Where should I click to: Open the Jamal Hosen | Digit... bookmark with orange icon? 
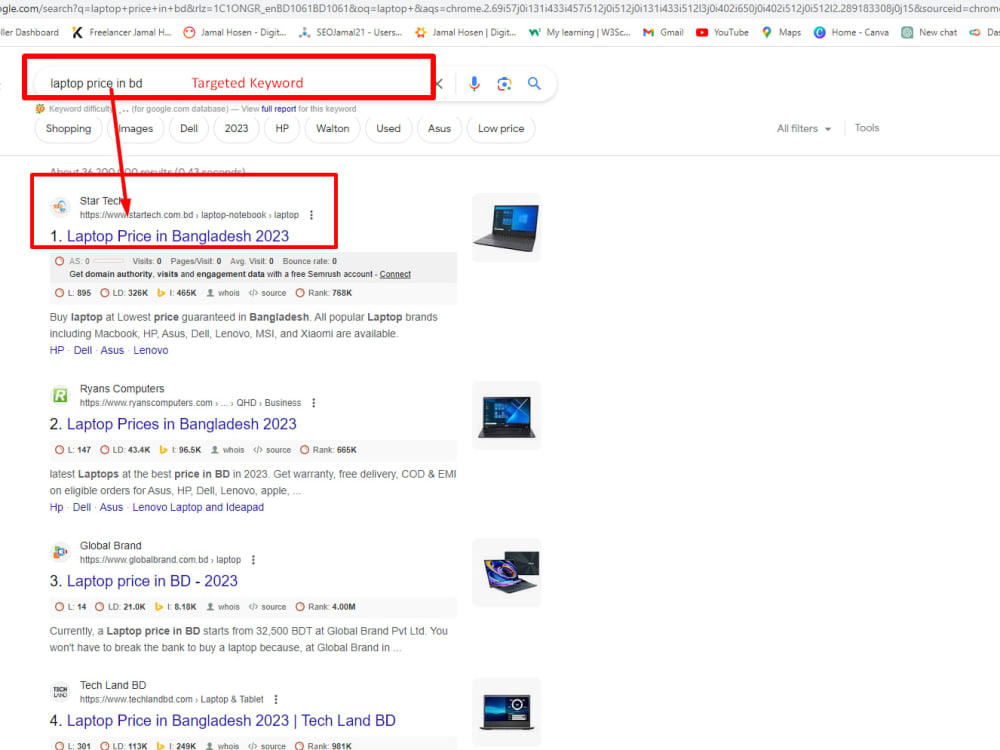(465, 33)
